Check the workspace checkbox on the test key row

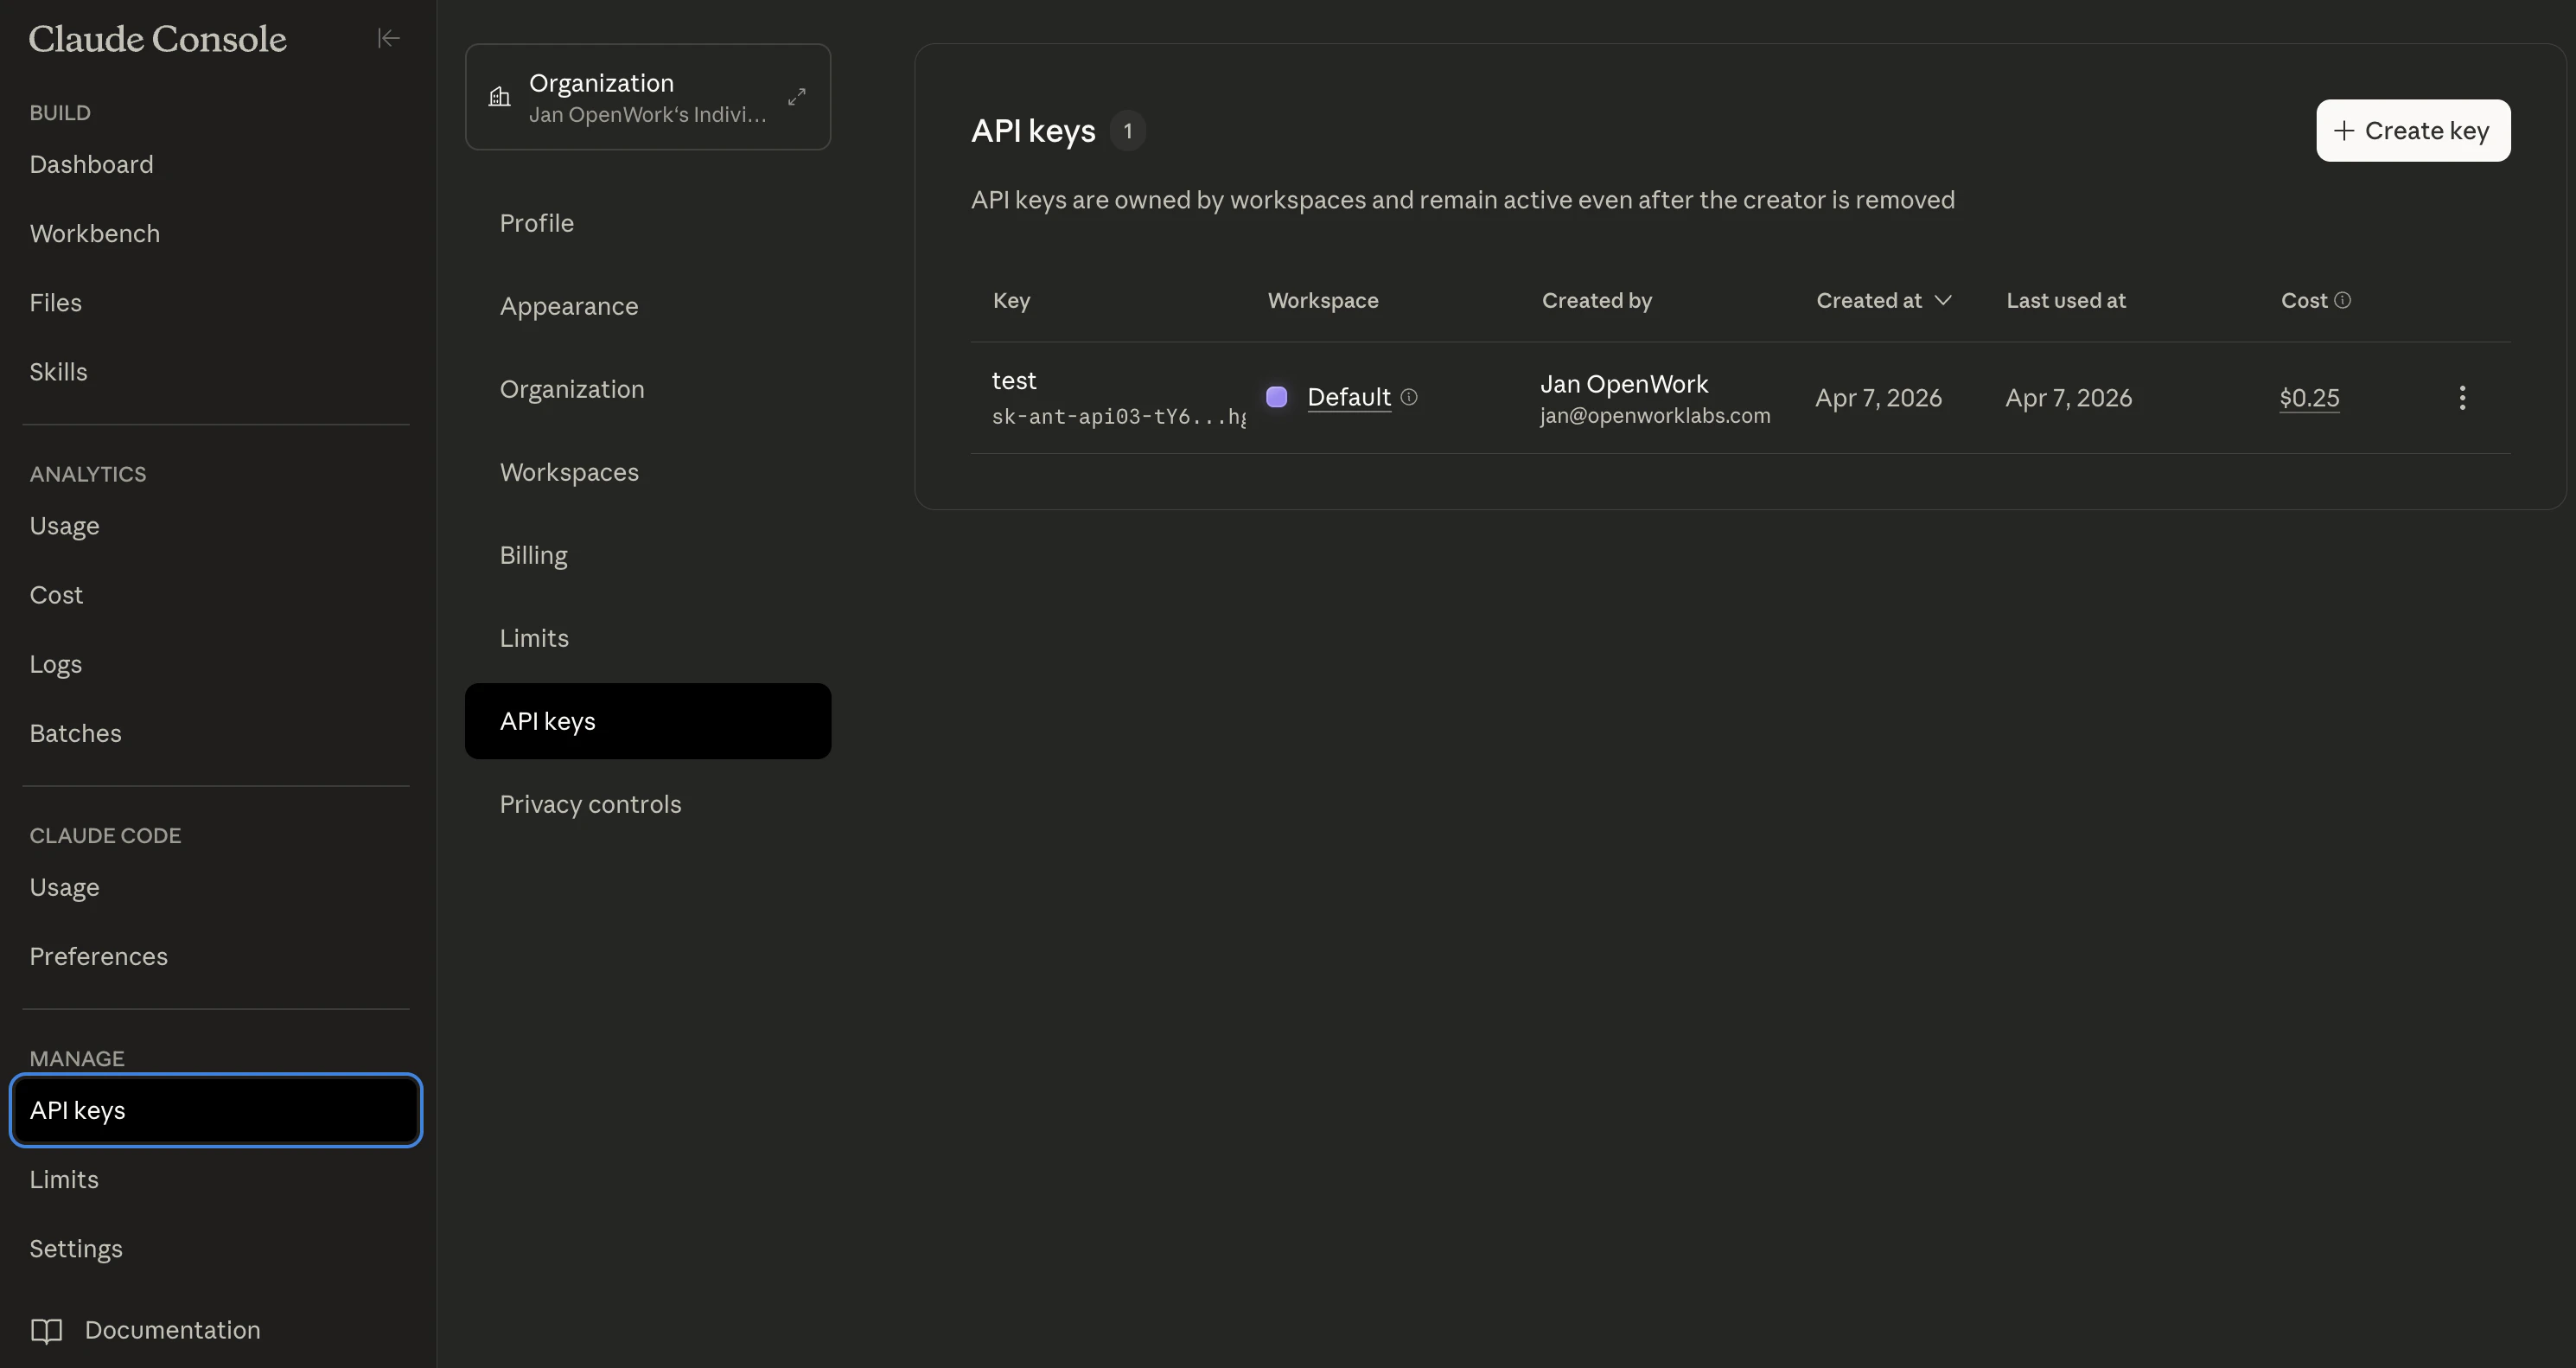1276,397
